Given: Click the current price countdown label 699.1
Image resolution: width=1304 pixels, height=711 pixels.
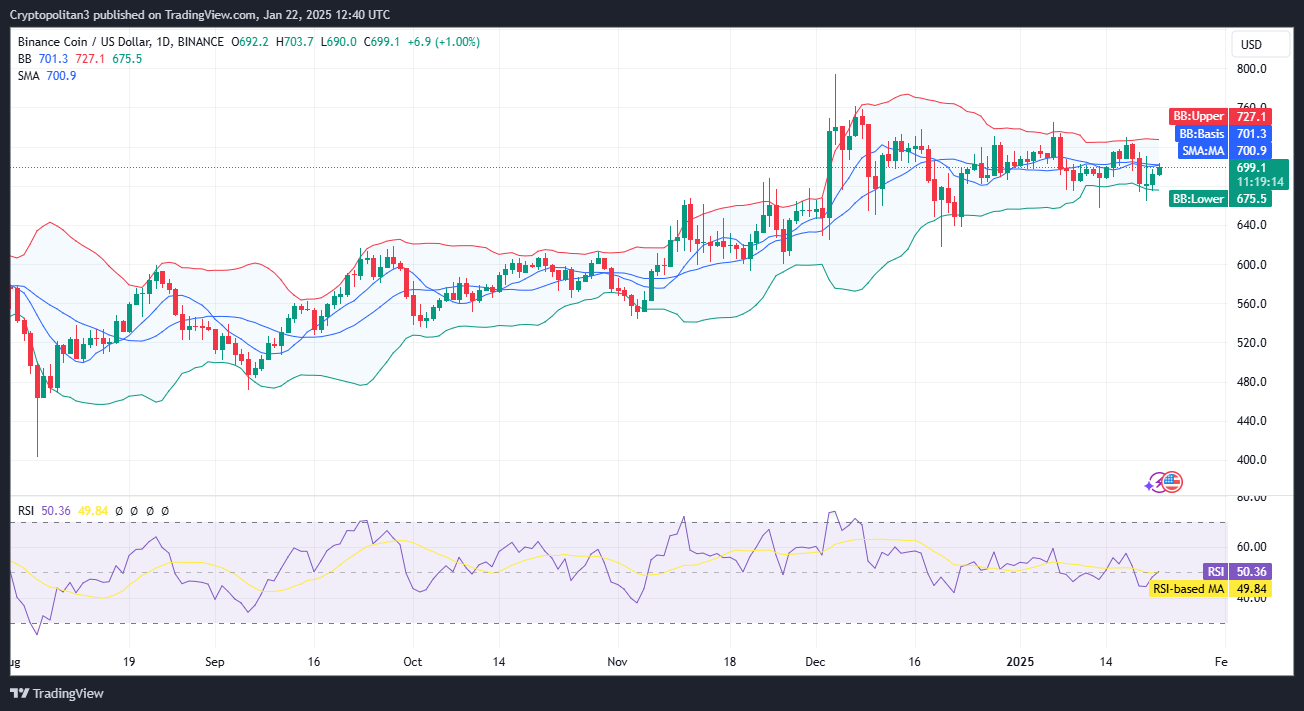Looking at the screenshot, I should (x=1257, y=174).
